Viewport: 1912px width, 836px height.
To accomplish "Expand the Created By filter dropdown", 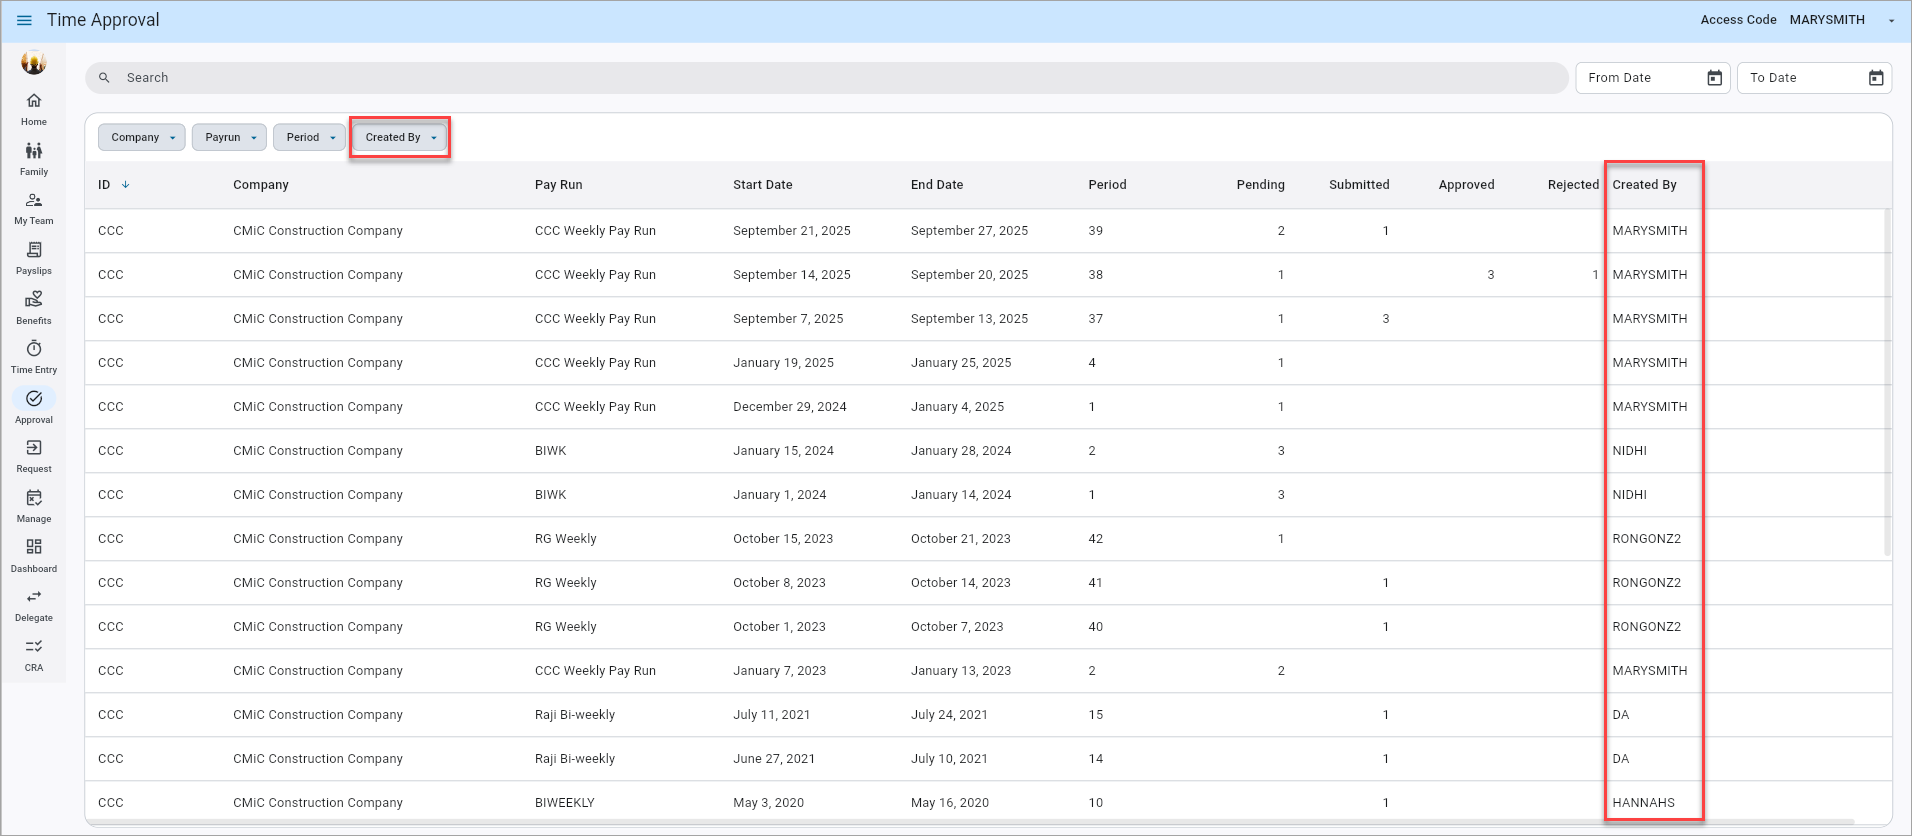I will [400, 137].
